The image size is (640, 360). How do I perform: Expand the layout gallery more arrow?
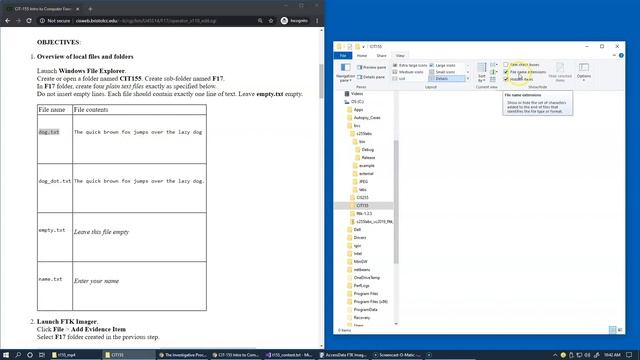click(x=468, y=78)
